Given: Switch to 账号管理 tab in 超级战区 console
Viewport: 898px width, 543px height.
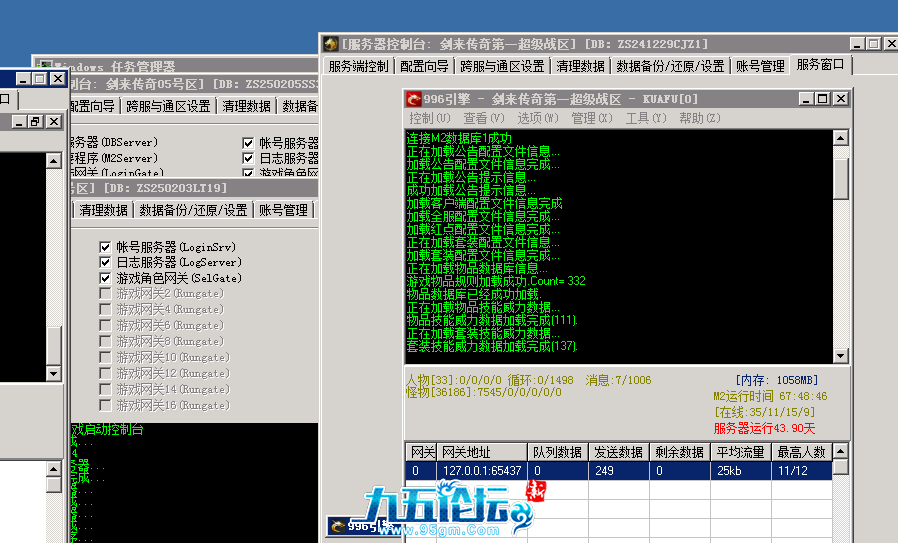Looking at the screenshot, I should [760, 66].
